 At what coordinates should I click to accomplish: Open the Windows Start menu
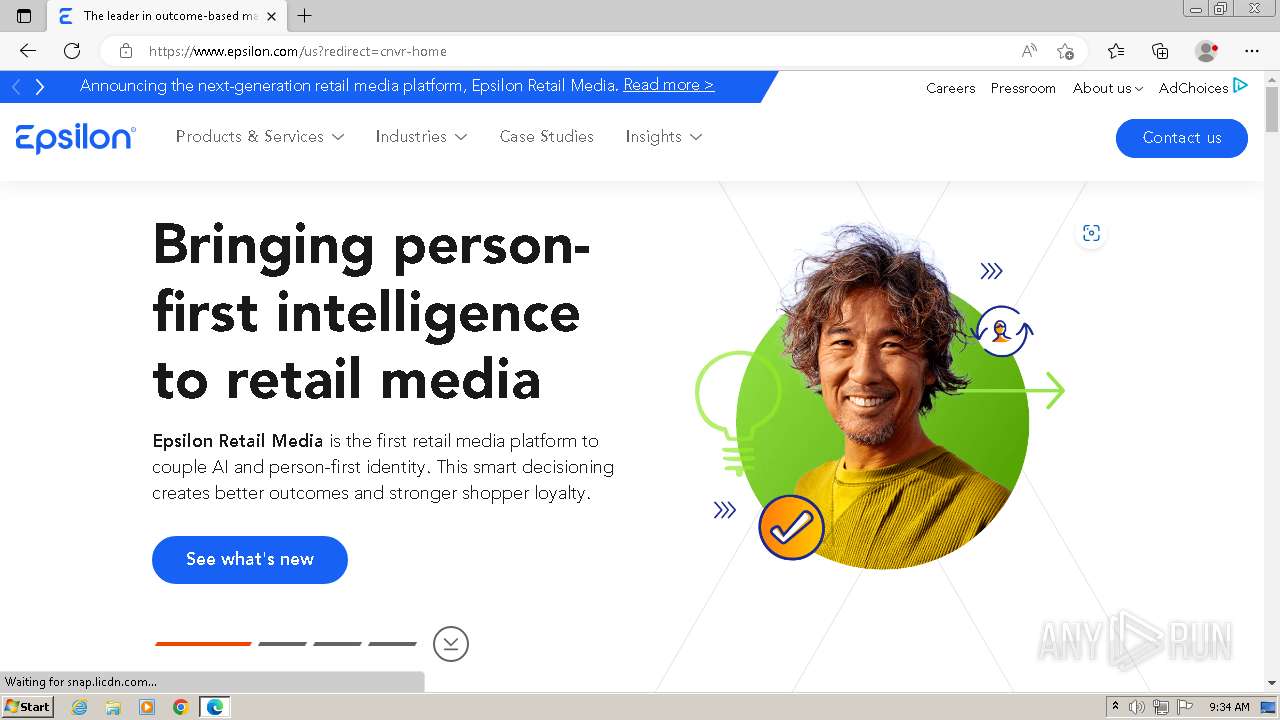click(x=28, y=707)
